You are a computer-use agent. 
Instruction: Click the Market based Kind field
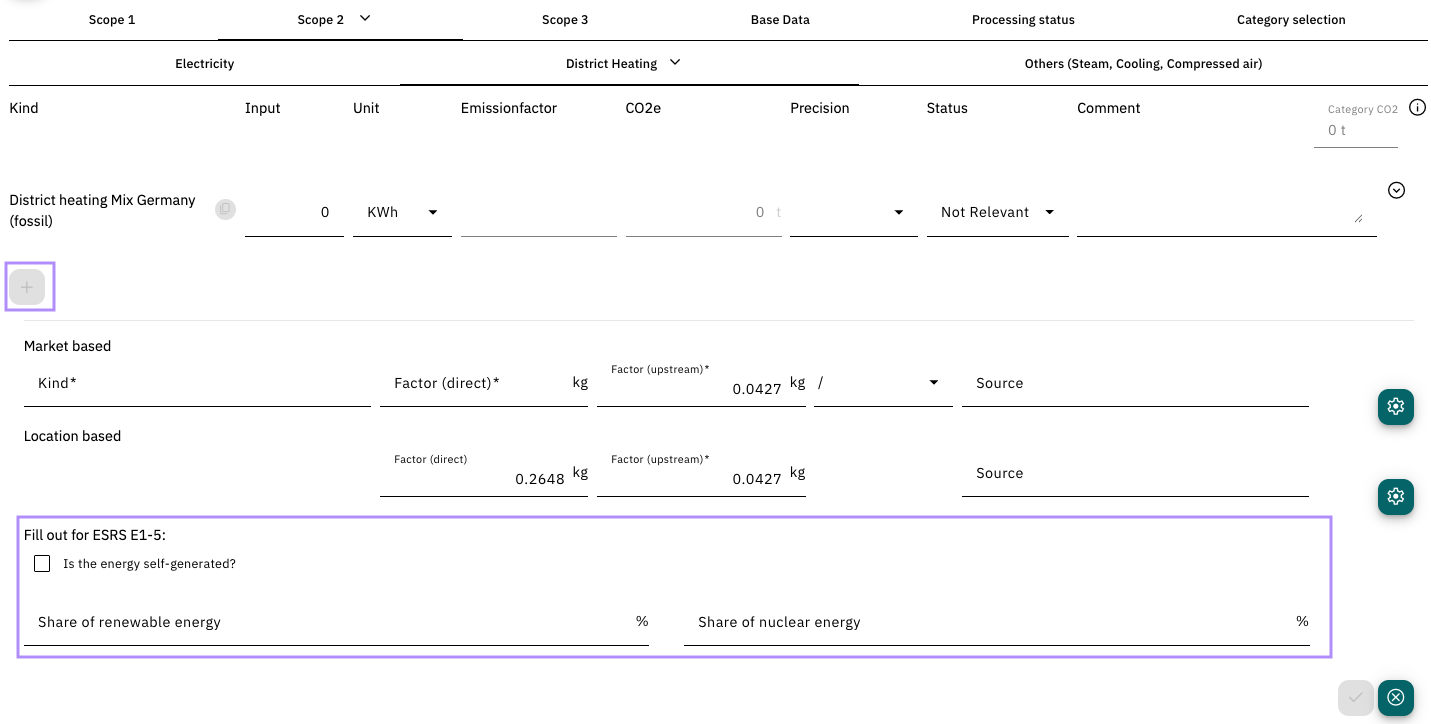[x=197, y=383]
